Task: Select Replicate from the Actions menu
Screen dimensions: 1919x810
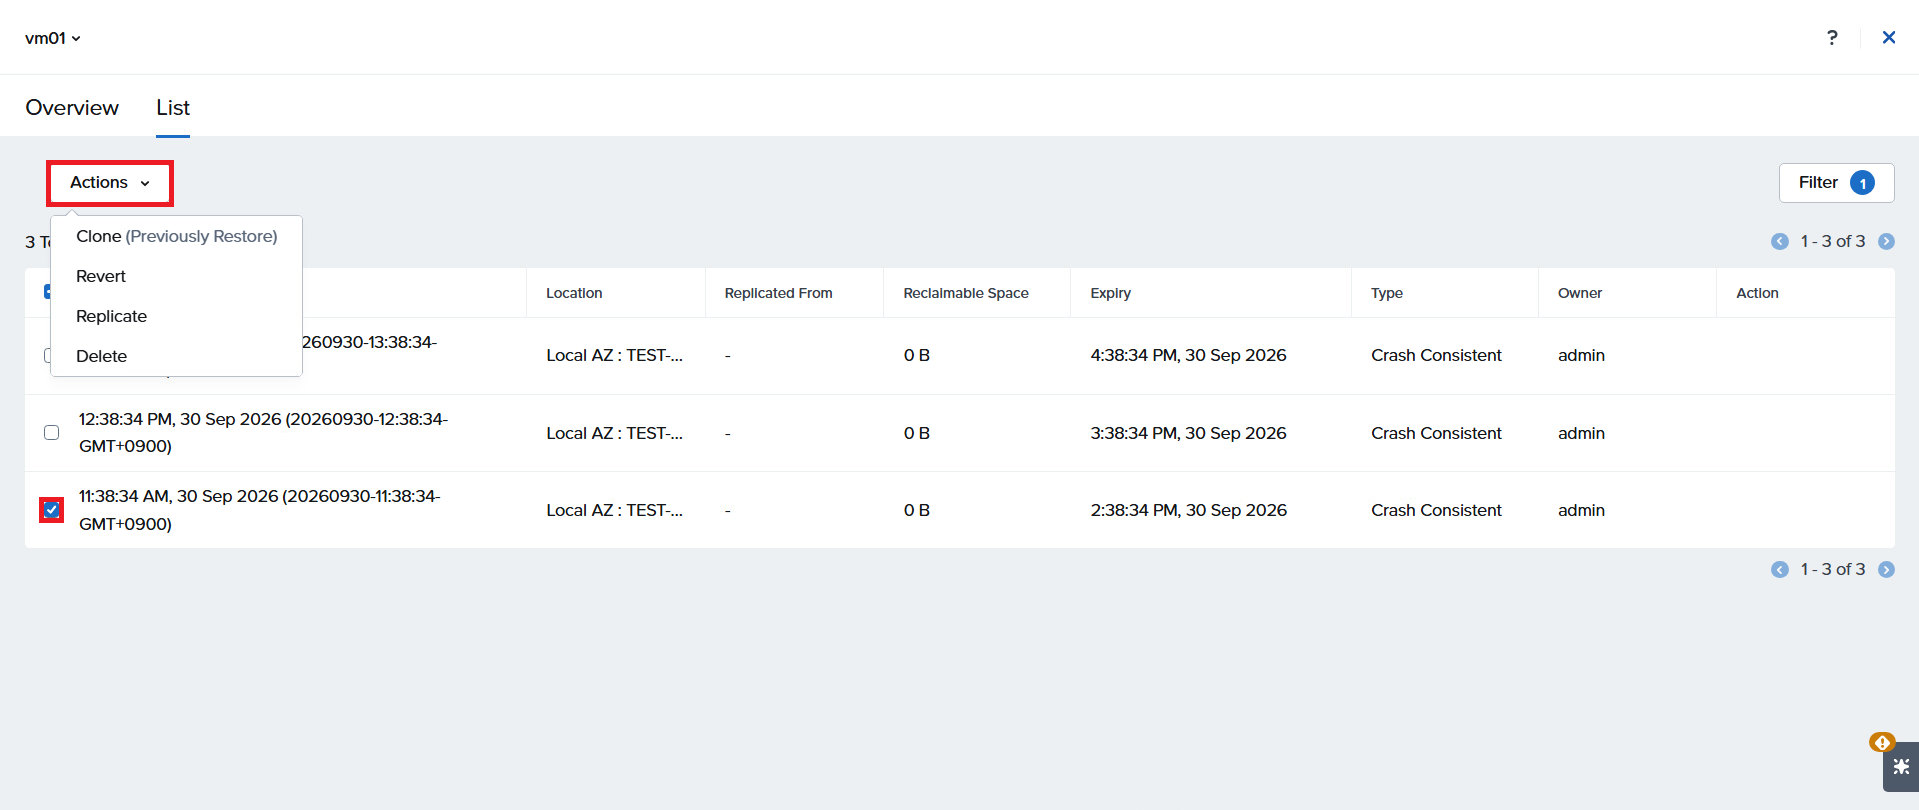Action: coord(112,316)
